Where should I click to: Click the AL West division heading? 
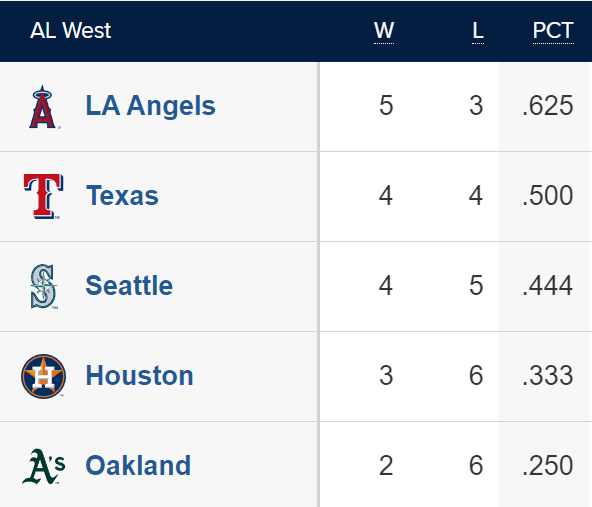71,31
